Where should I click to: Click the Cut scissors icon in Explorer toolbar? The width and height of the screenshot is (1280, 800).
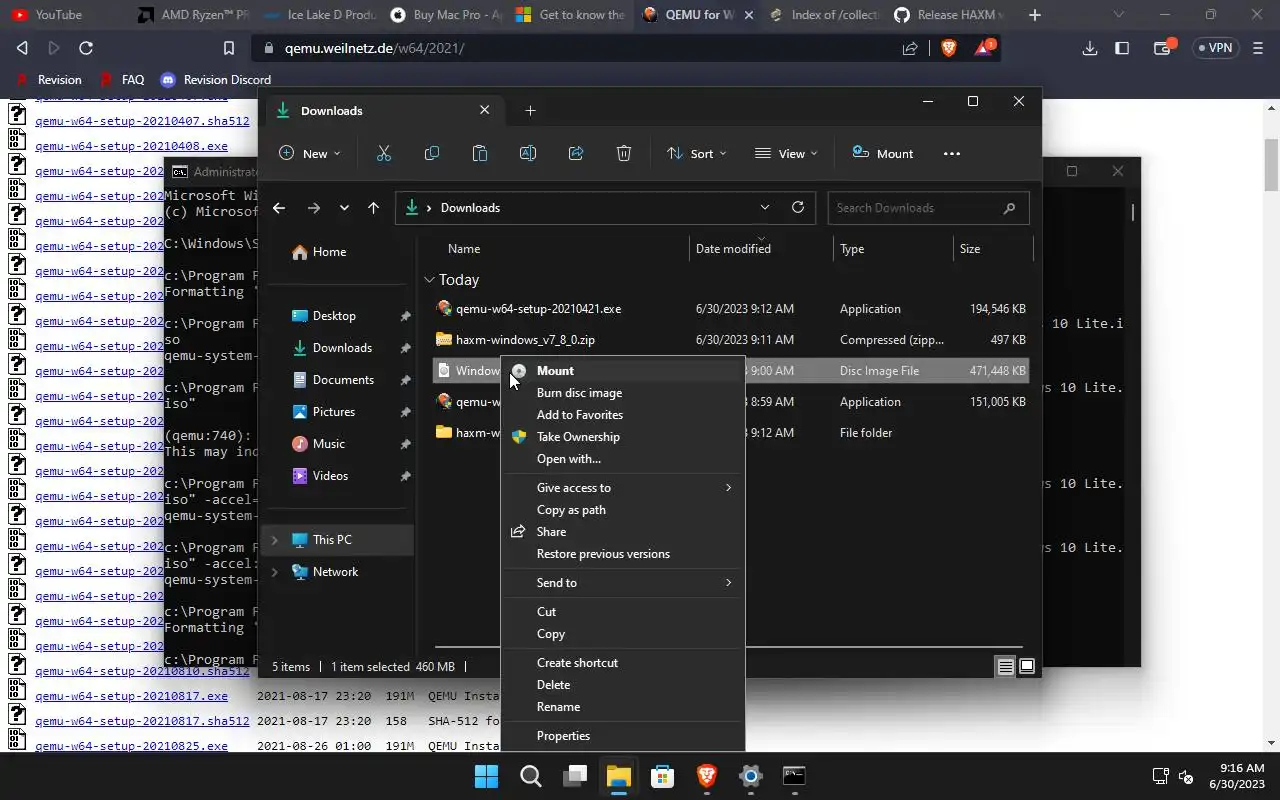tap(384, 153)
